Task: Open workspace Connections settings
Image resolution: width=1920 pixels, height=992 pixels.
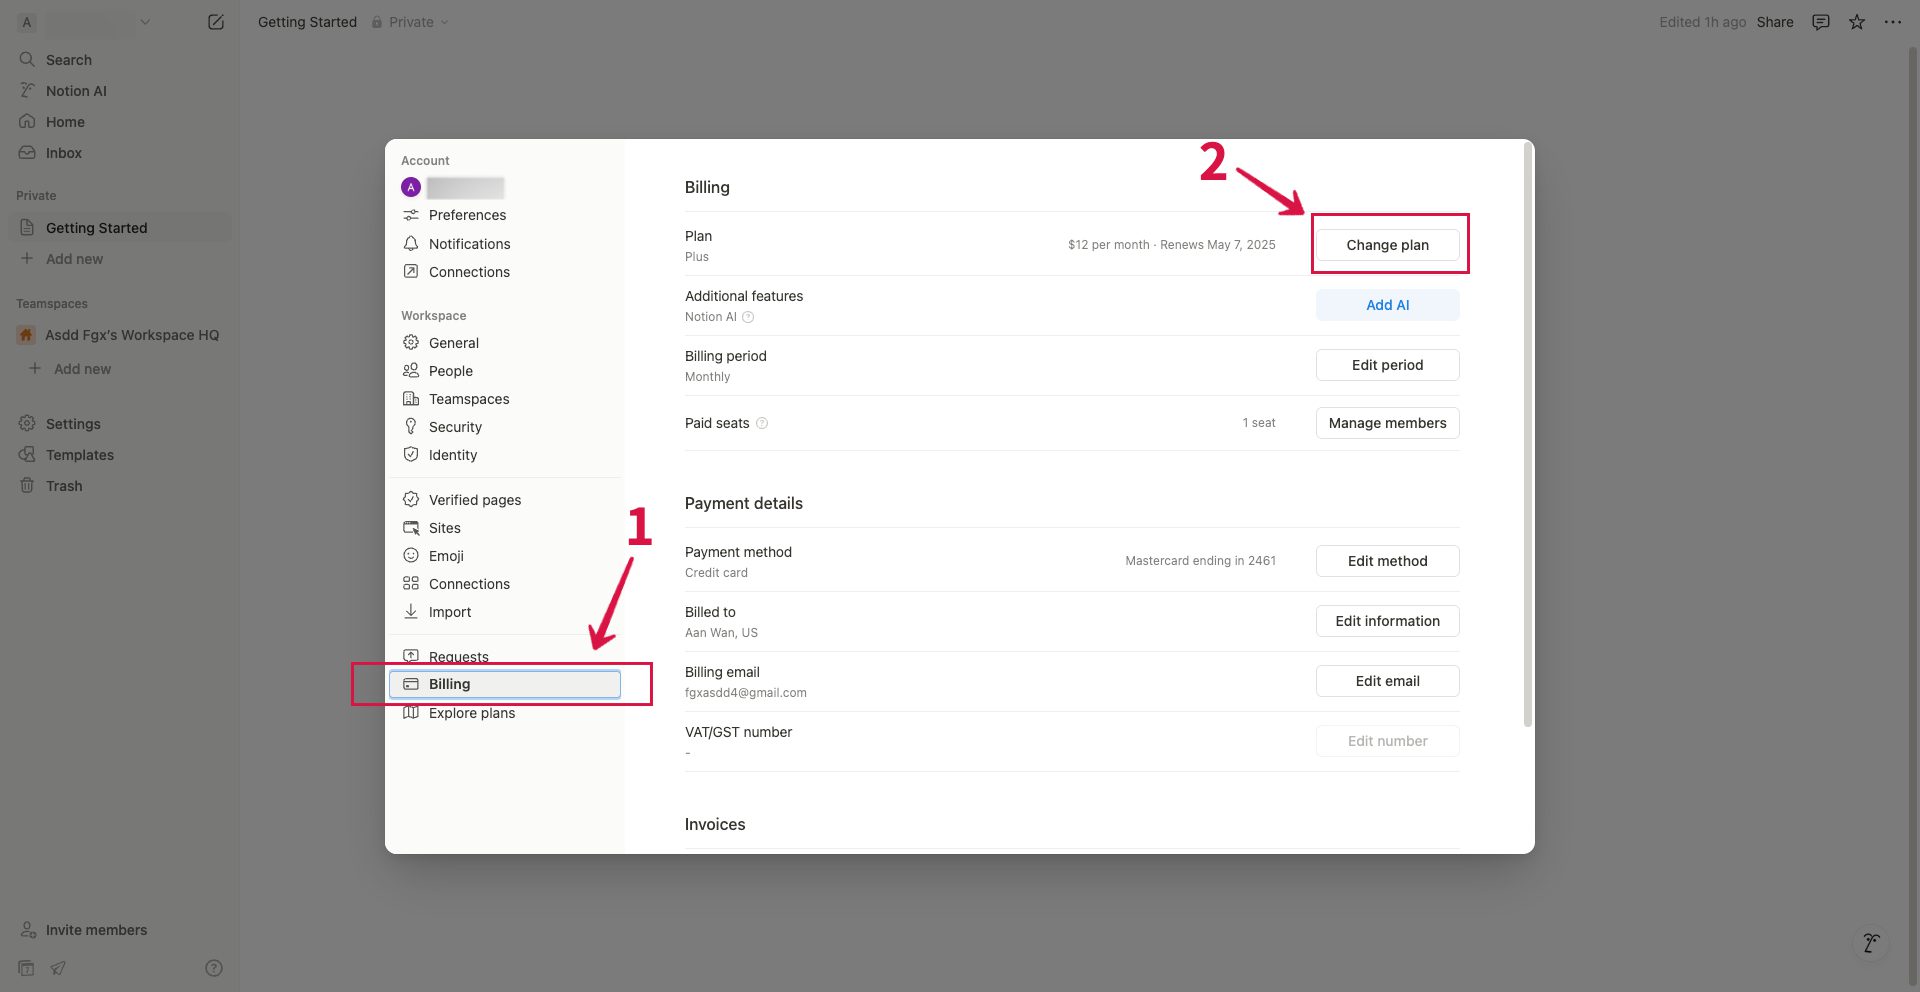Action: point(505,584)
